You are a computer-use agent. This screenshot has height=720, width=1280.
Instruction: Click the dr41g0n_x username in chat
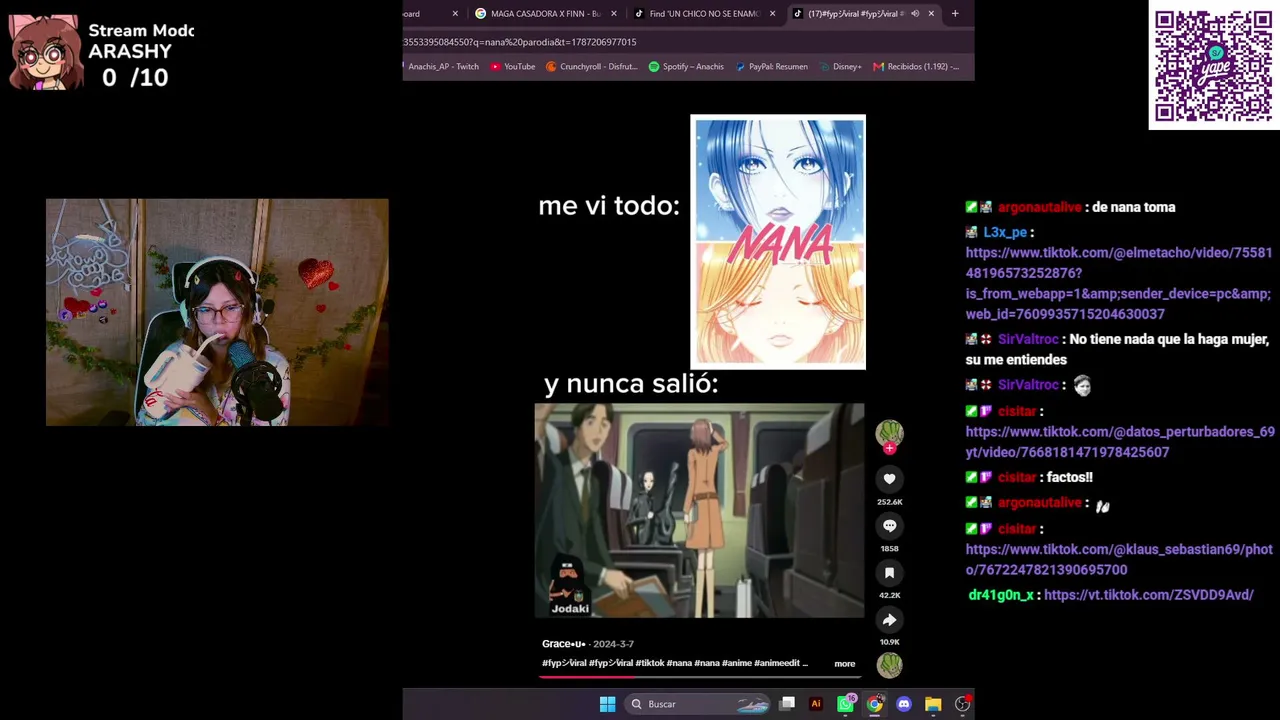(1001, 595)
